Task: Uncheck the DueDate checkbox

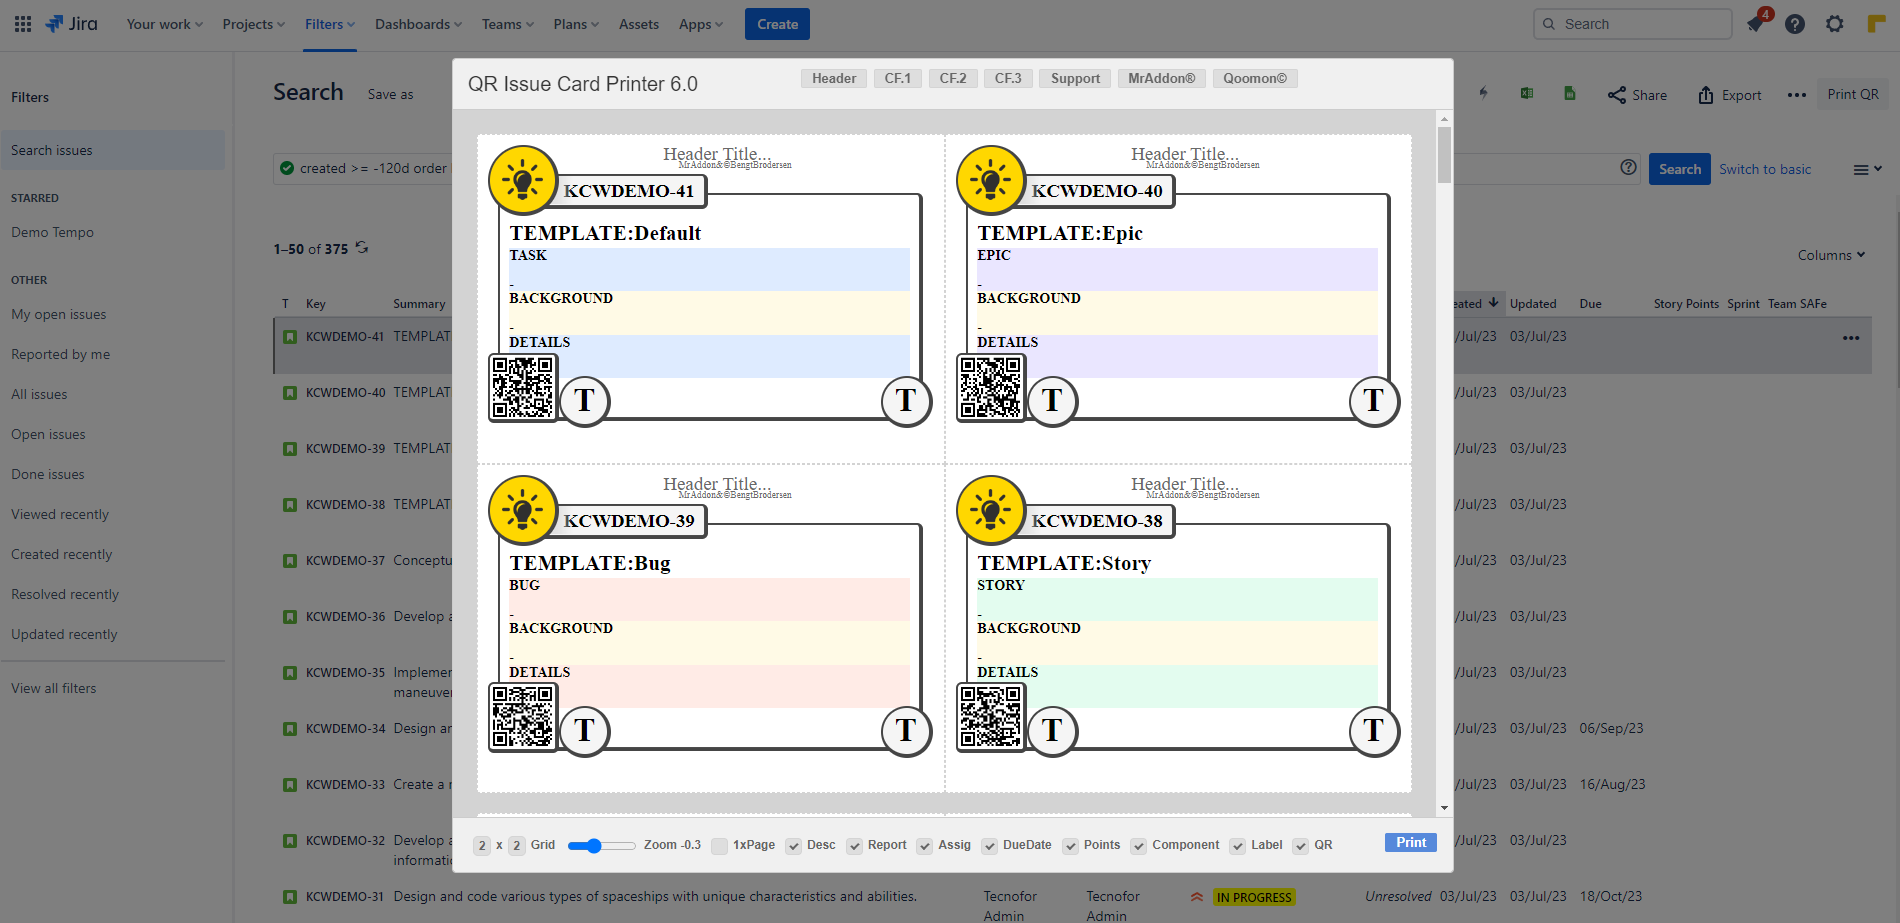Action: [x=989, y=846]
